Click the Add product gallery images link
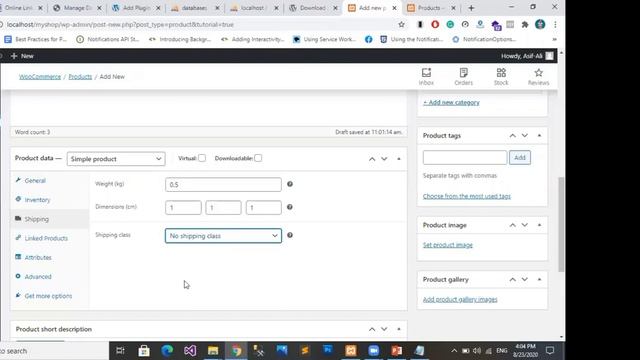The image size is (640, 360). (x=460, y=300)
